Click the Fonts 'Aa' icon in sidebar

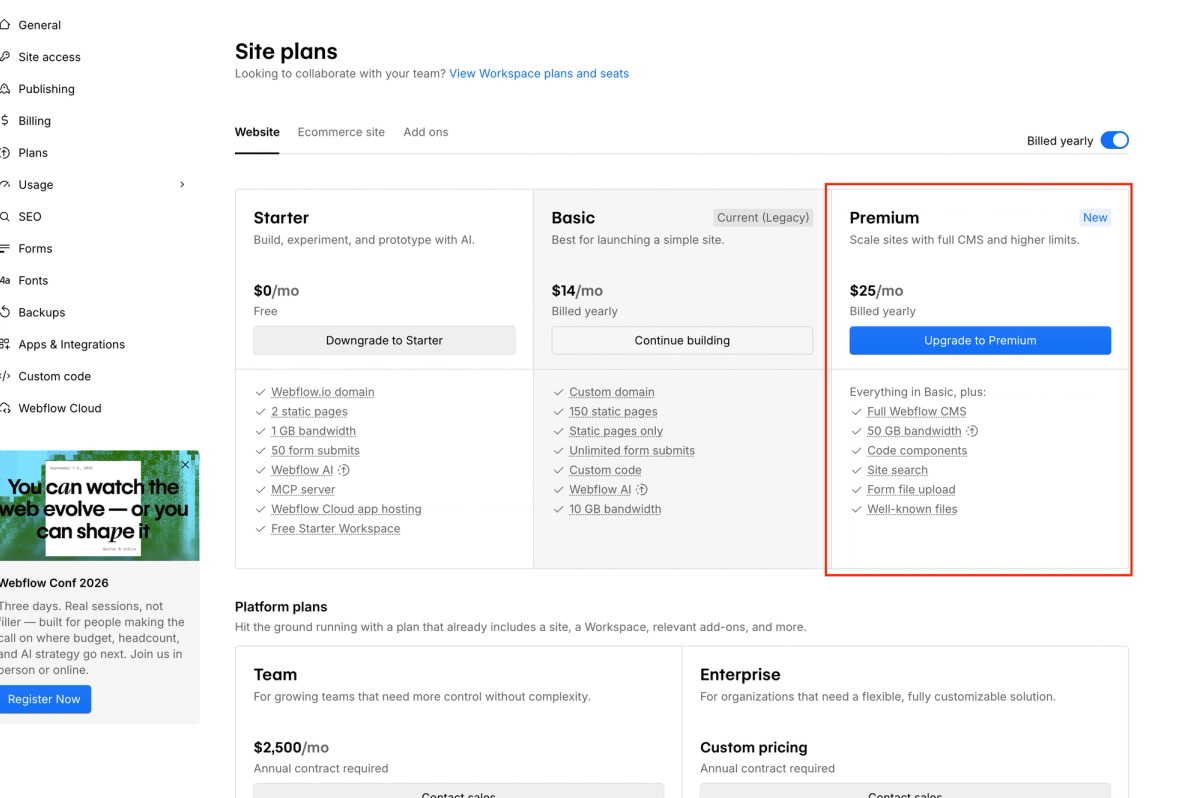[5, 281]
